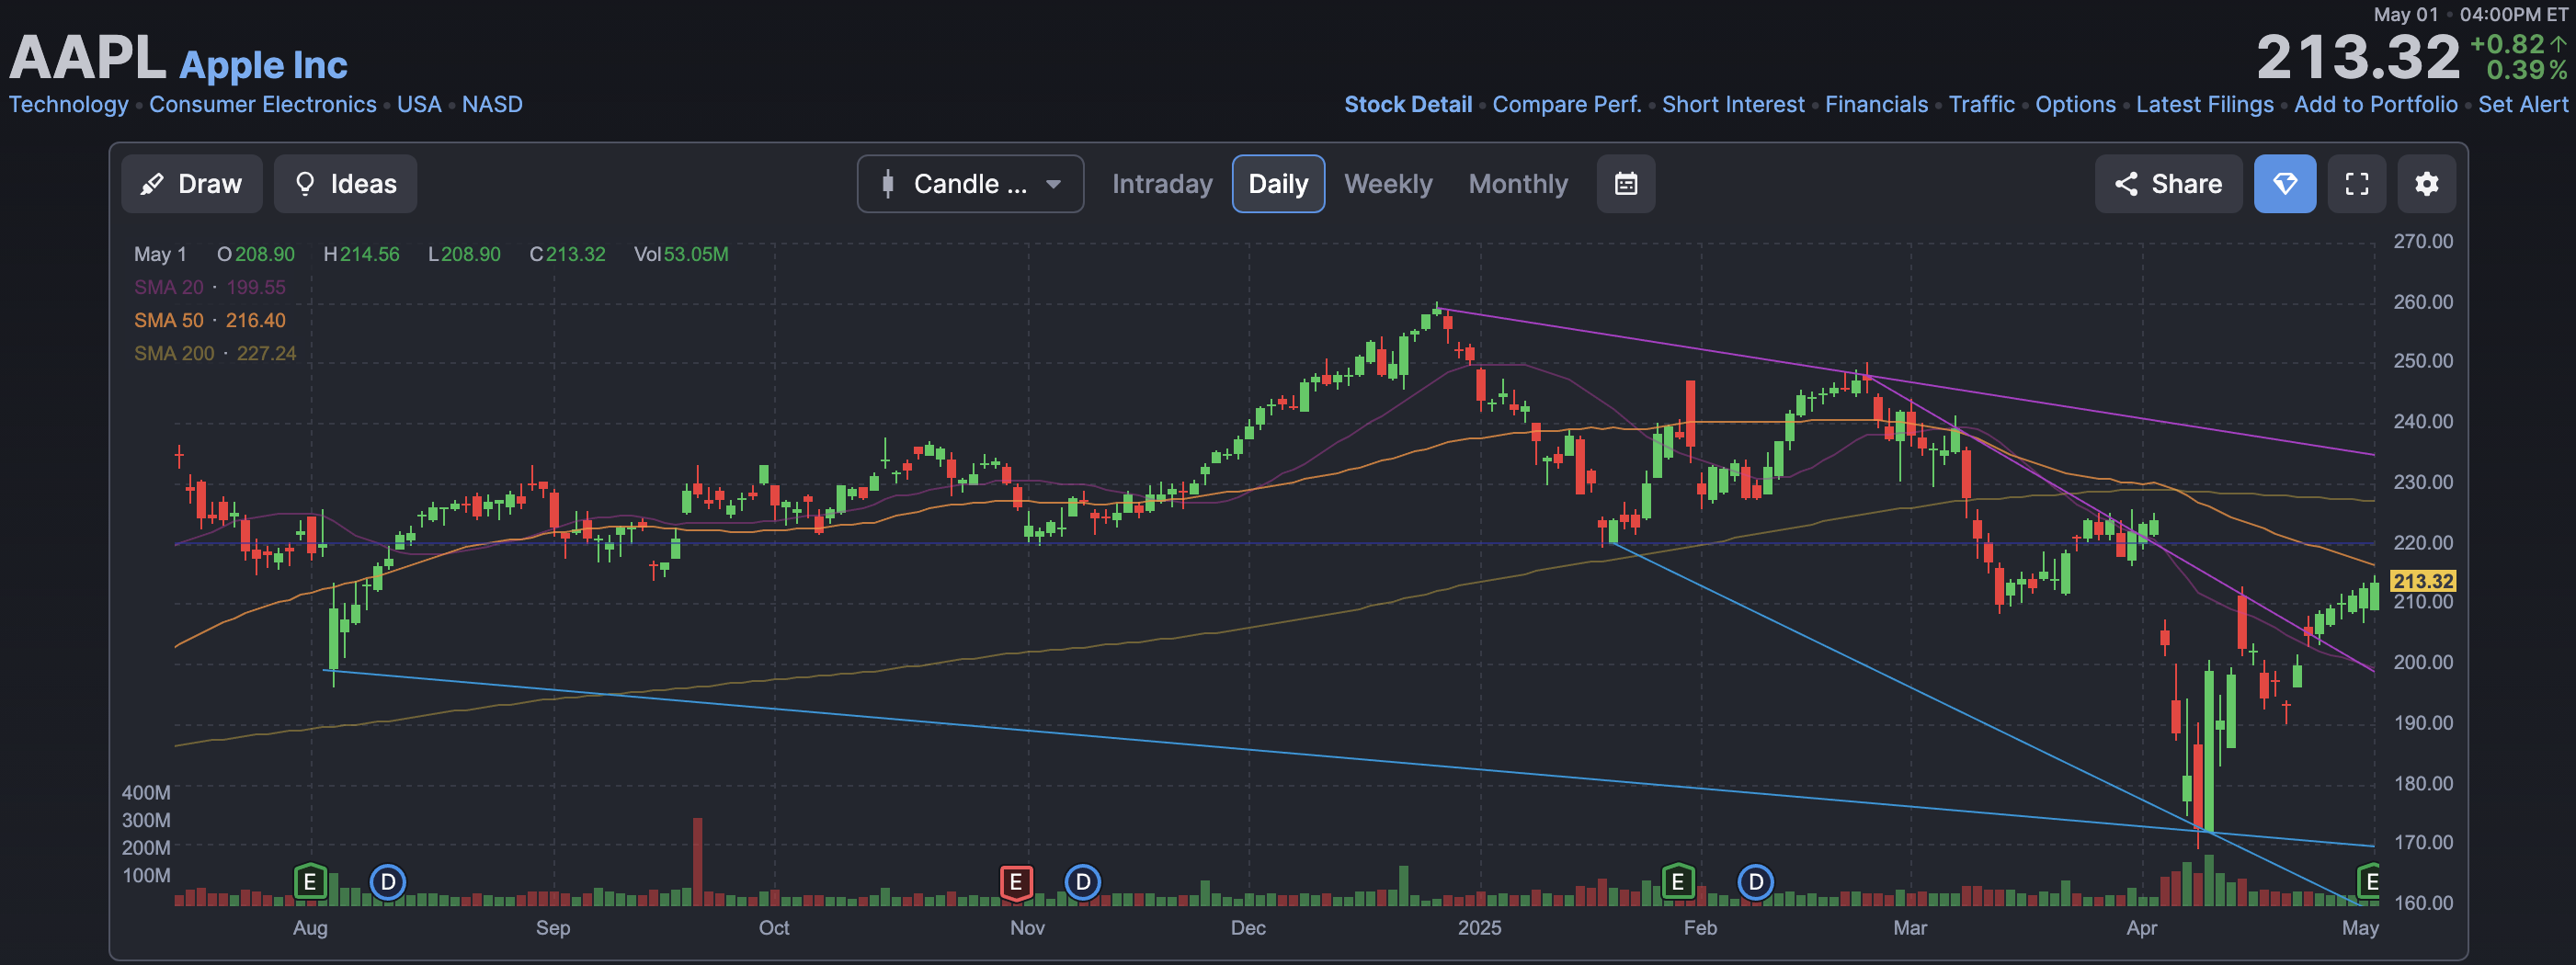Click the candlestick icon in chart type selector
The width and height of the screenshot is (2576, 965).
pyautogui.click(x=888, y=184)
